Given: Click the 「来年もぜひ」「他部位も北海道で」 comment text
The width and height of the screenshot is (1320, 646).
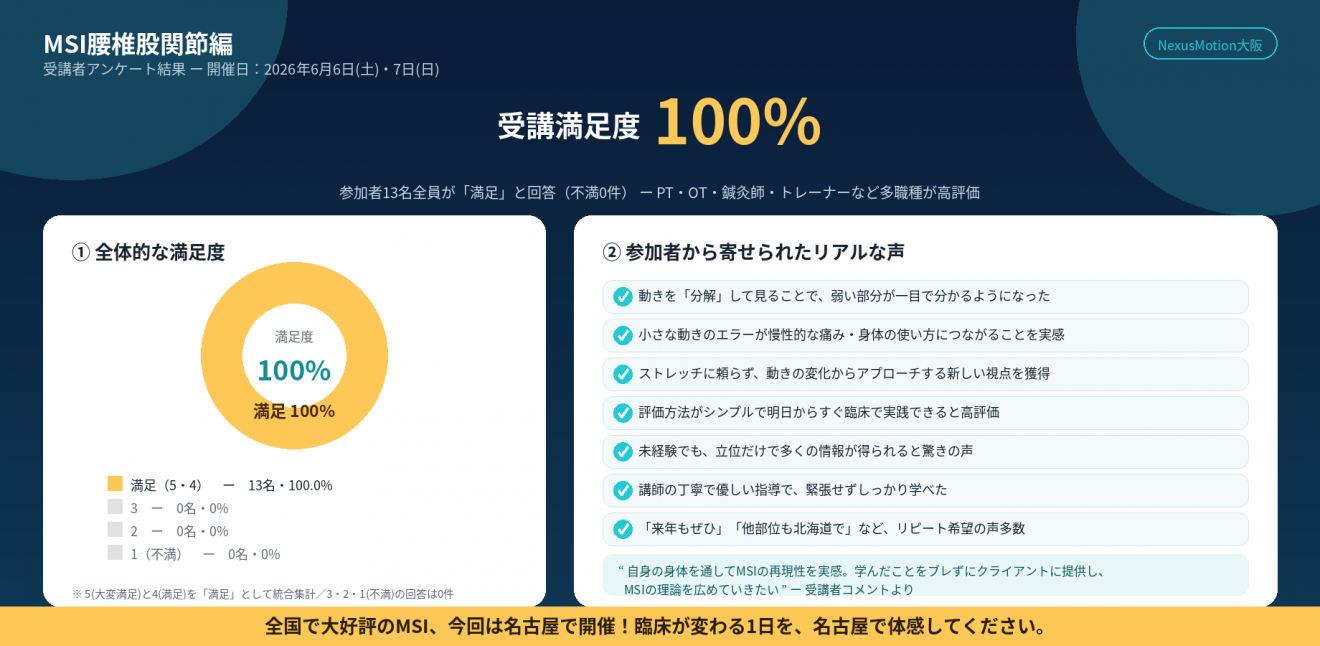Looking at the screenshot, I should (832, 528).
